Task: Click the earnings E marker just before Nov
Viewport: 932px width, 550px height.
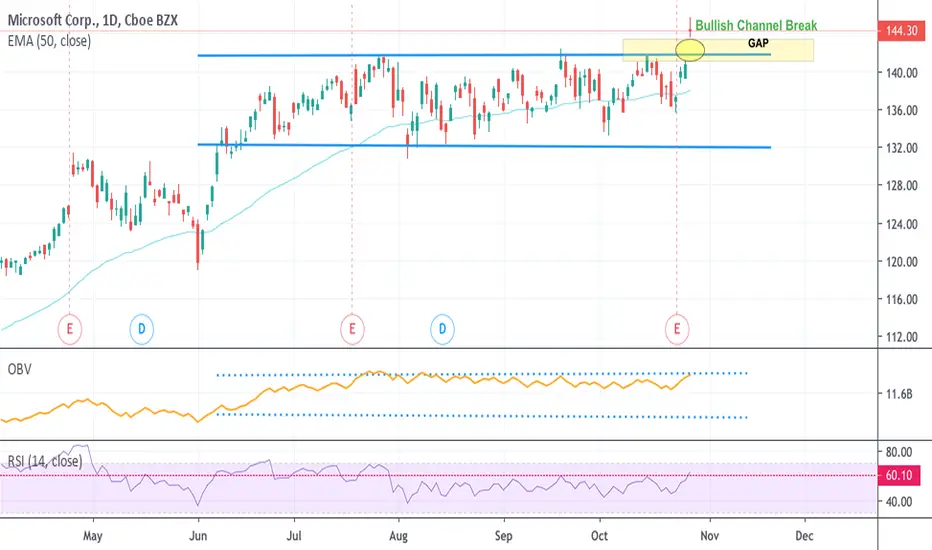Action: click(676, 329)
